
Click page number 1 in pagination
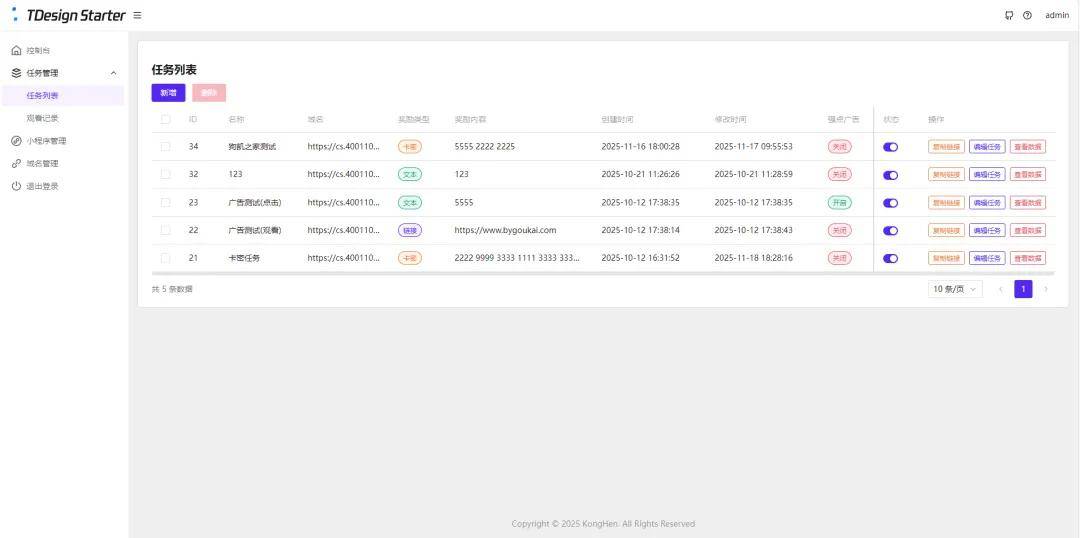1023,289
